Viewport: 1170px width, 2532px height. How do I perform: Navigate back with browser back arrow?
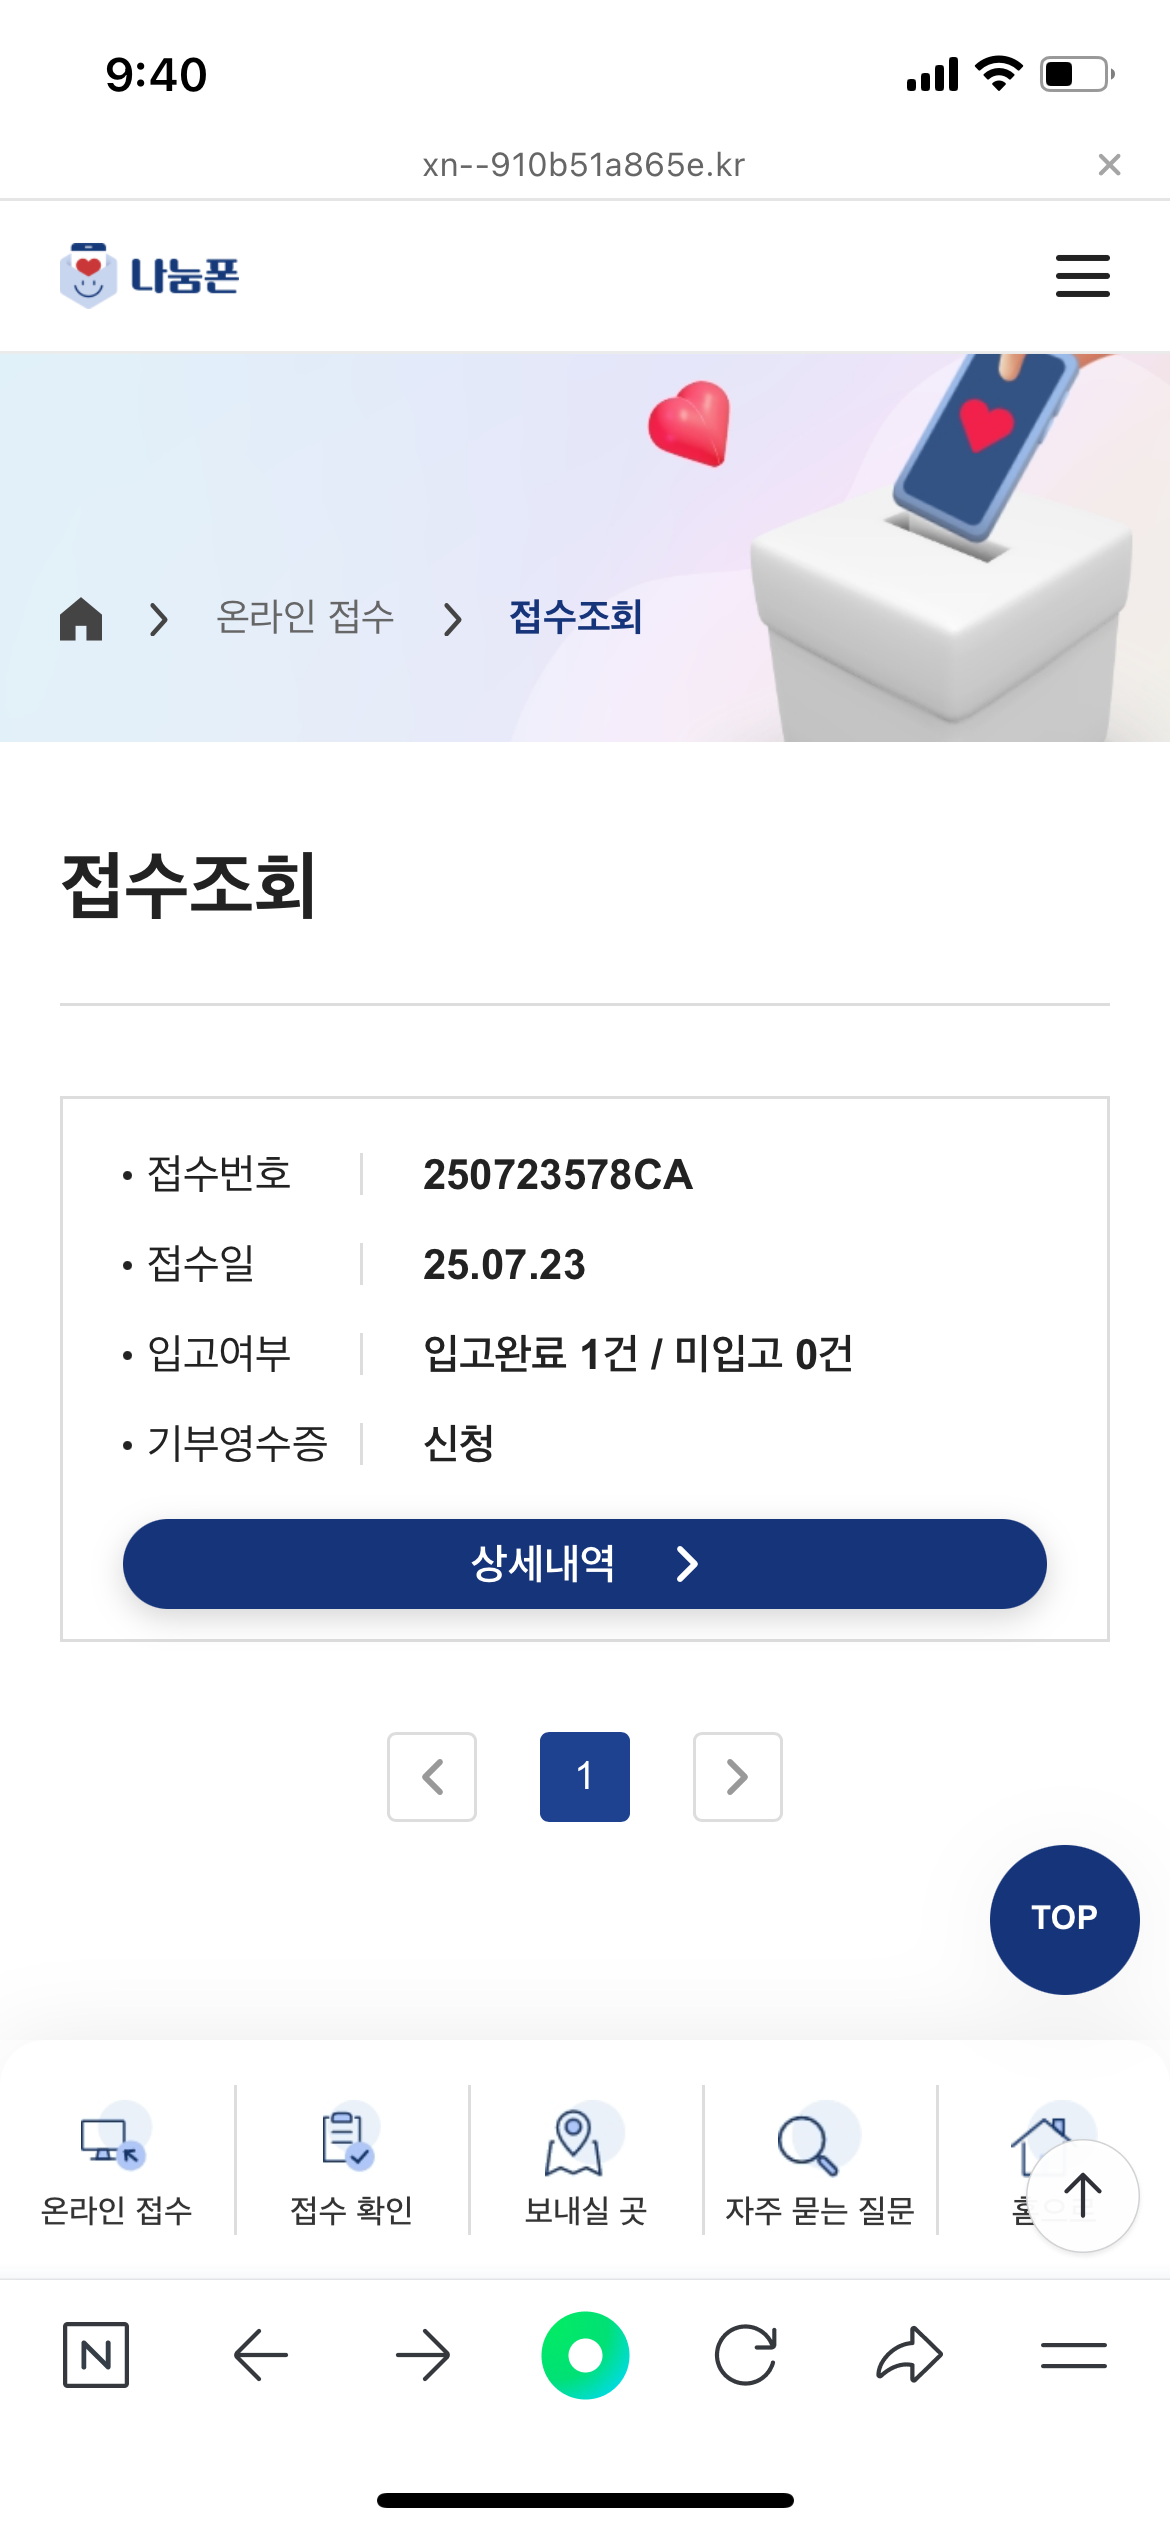tap(260, 2355)
